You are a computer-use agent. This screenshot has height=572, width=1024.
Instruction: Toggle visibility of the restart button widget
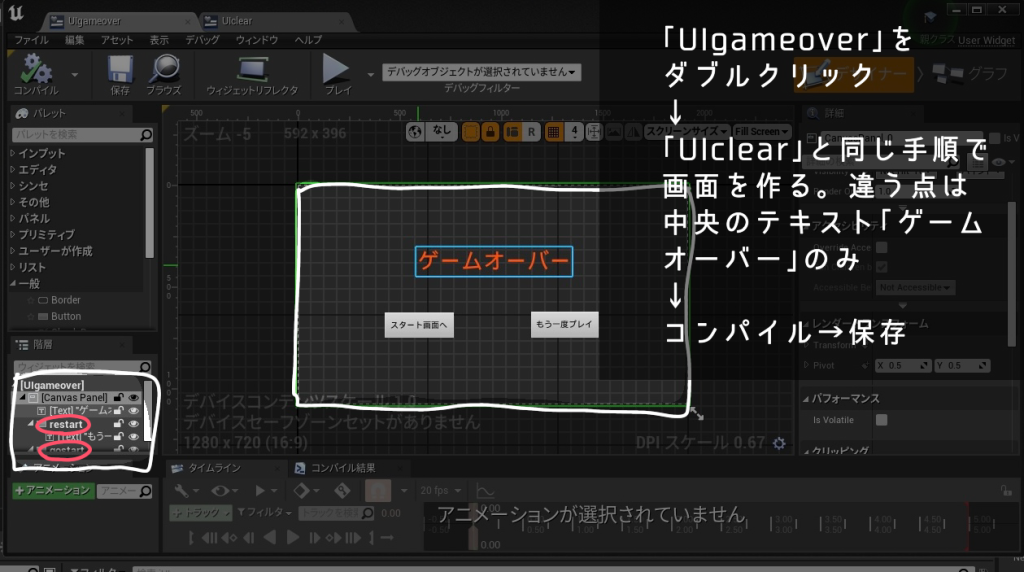[x=133, y=424]
